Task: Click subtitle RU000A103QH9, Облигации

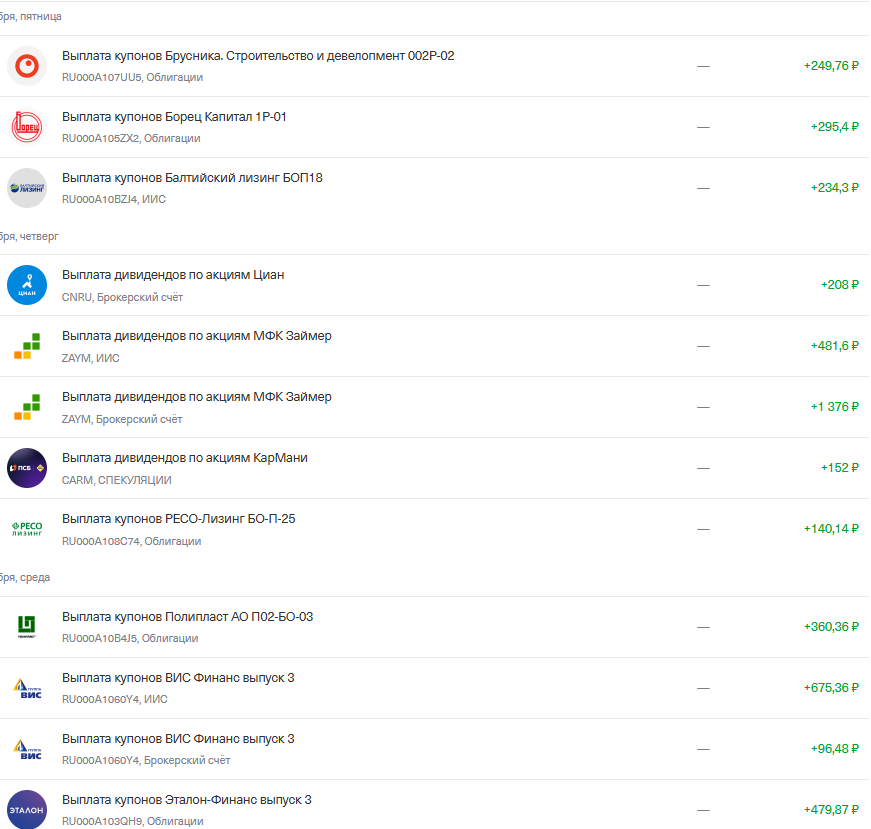Action: point(133,821)
